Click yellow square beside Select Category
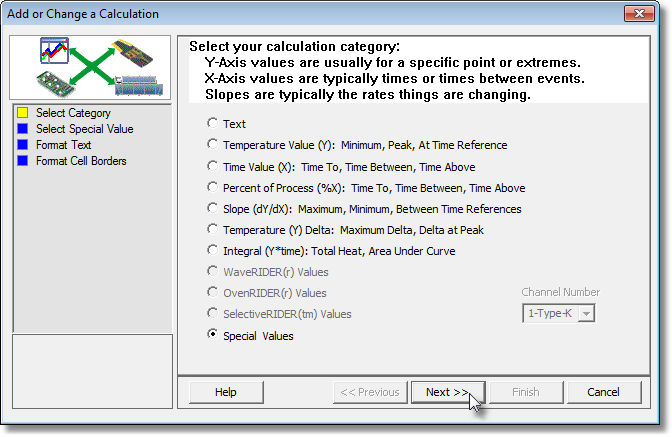Viewport: 672px width, 437px height. (x=22, y=113)
